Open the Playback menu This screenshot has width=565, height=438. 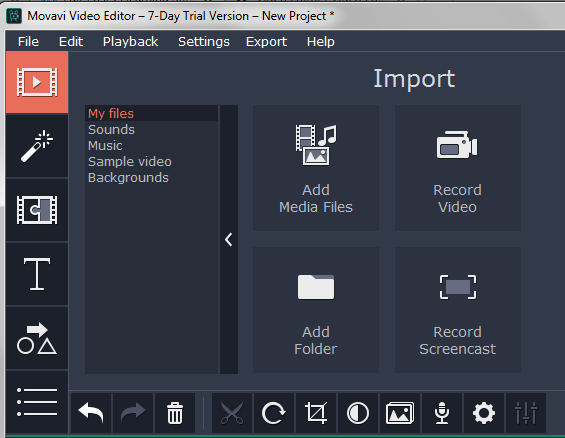(x=130, y=41)
